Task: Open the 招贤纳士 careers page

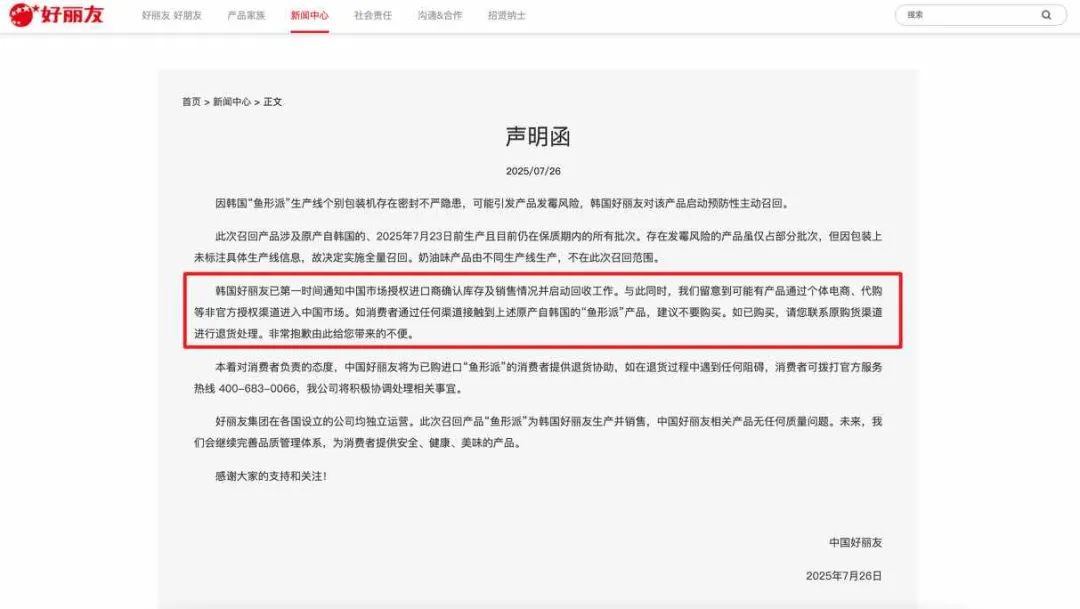Action: point(506,16)
